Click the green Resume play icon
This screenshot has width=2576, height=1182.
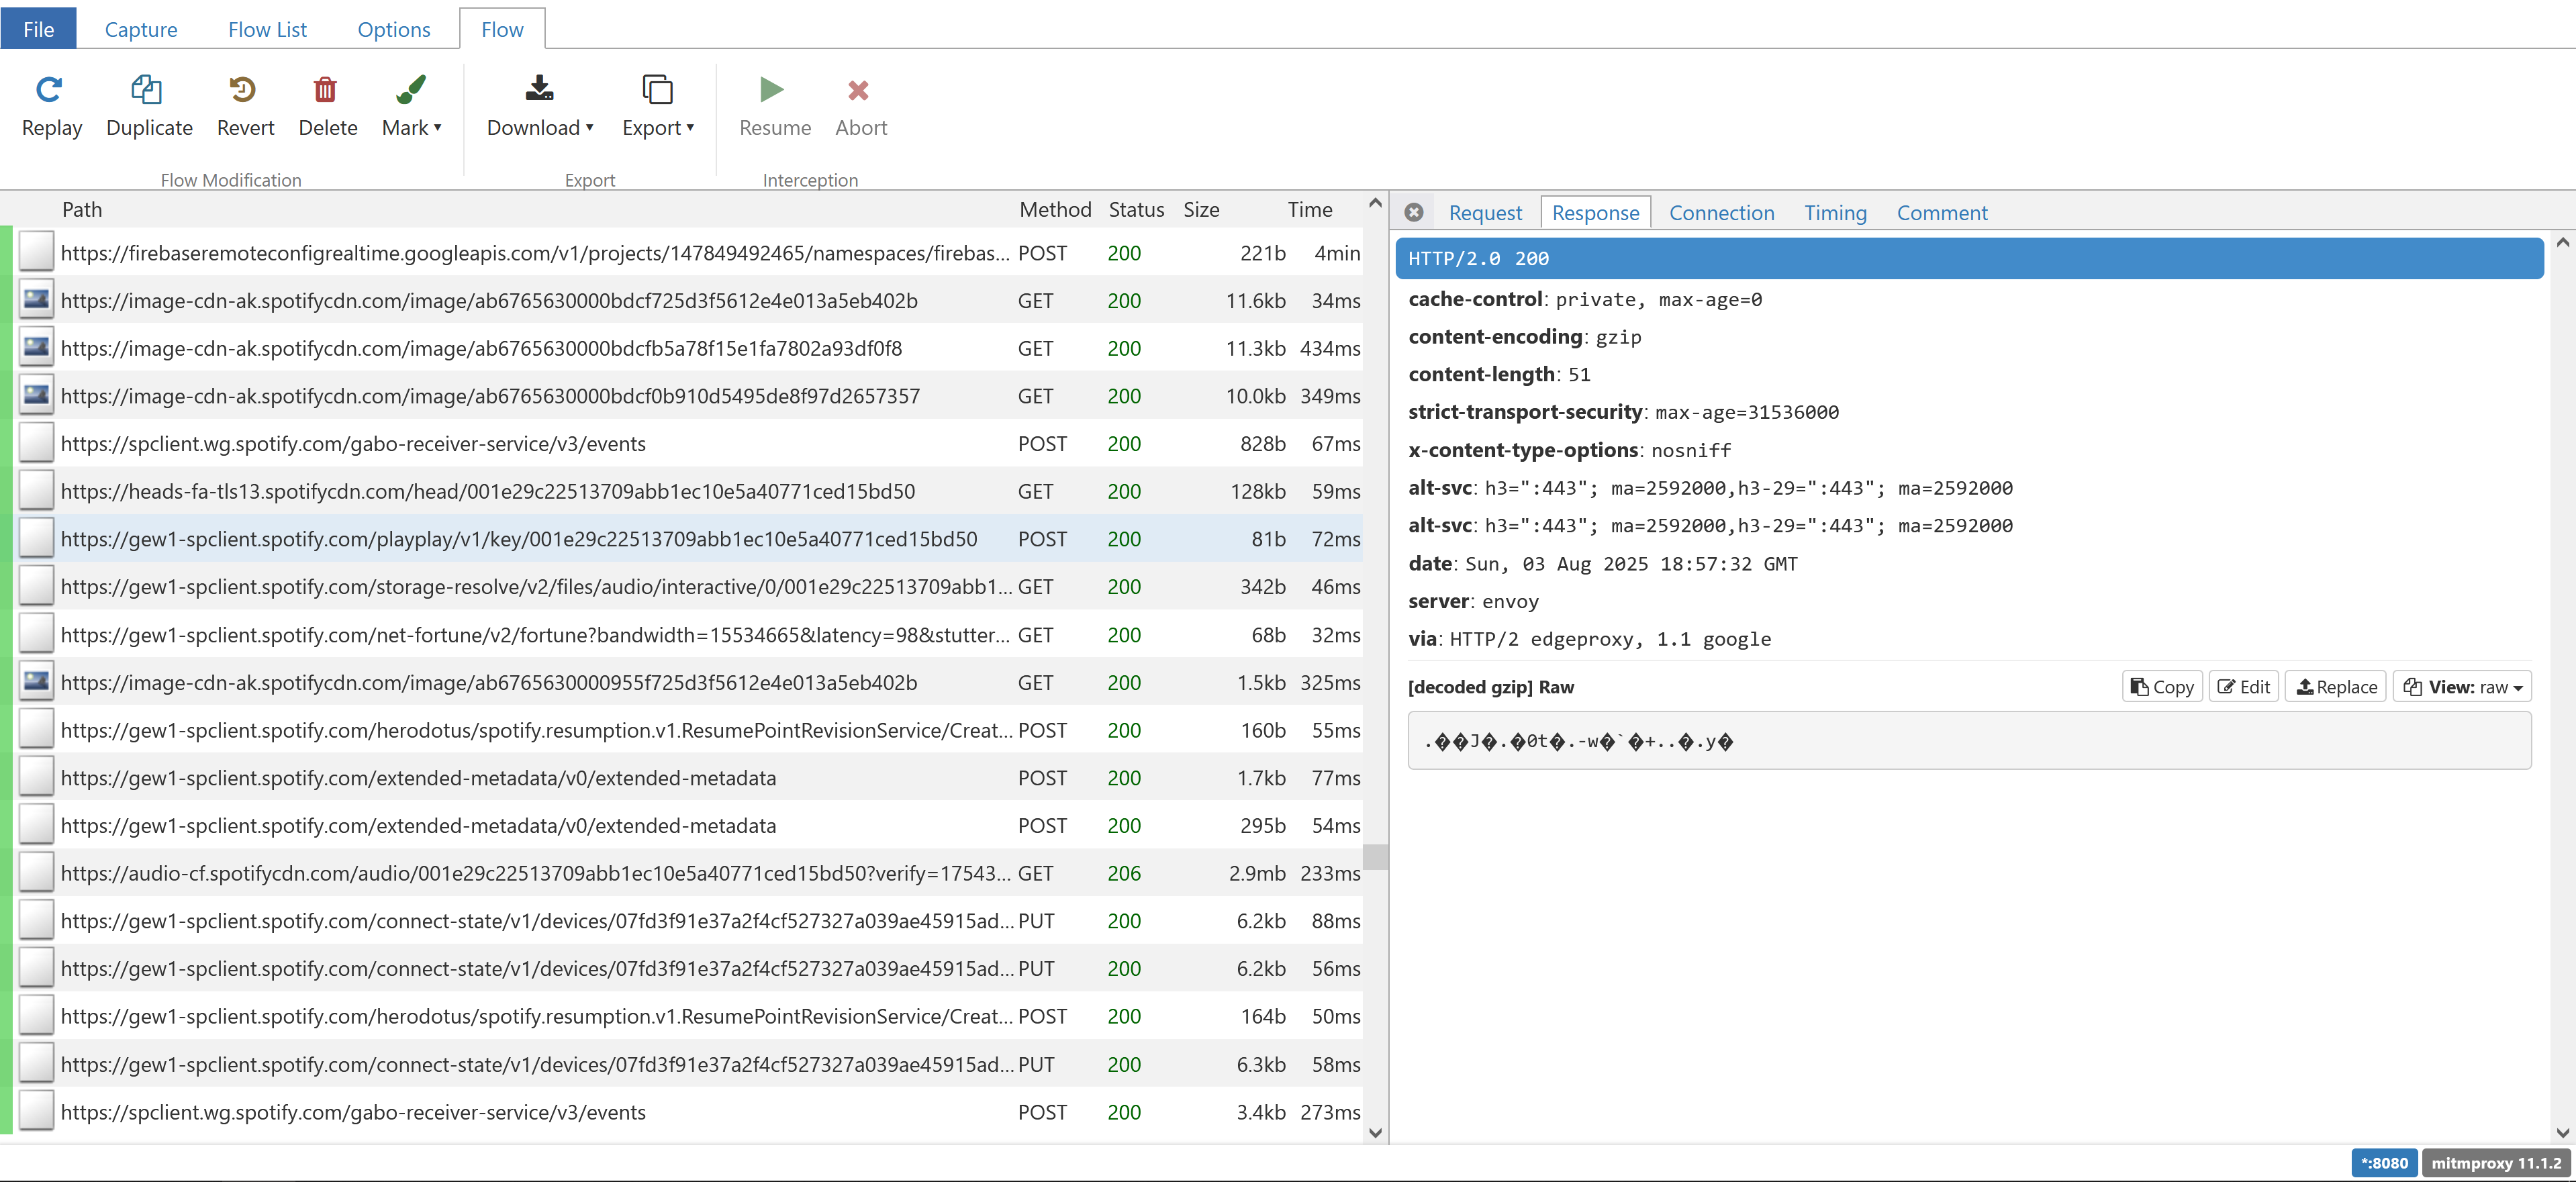tap(772, 90)
